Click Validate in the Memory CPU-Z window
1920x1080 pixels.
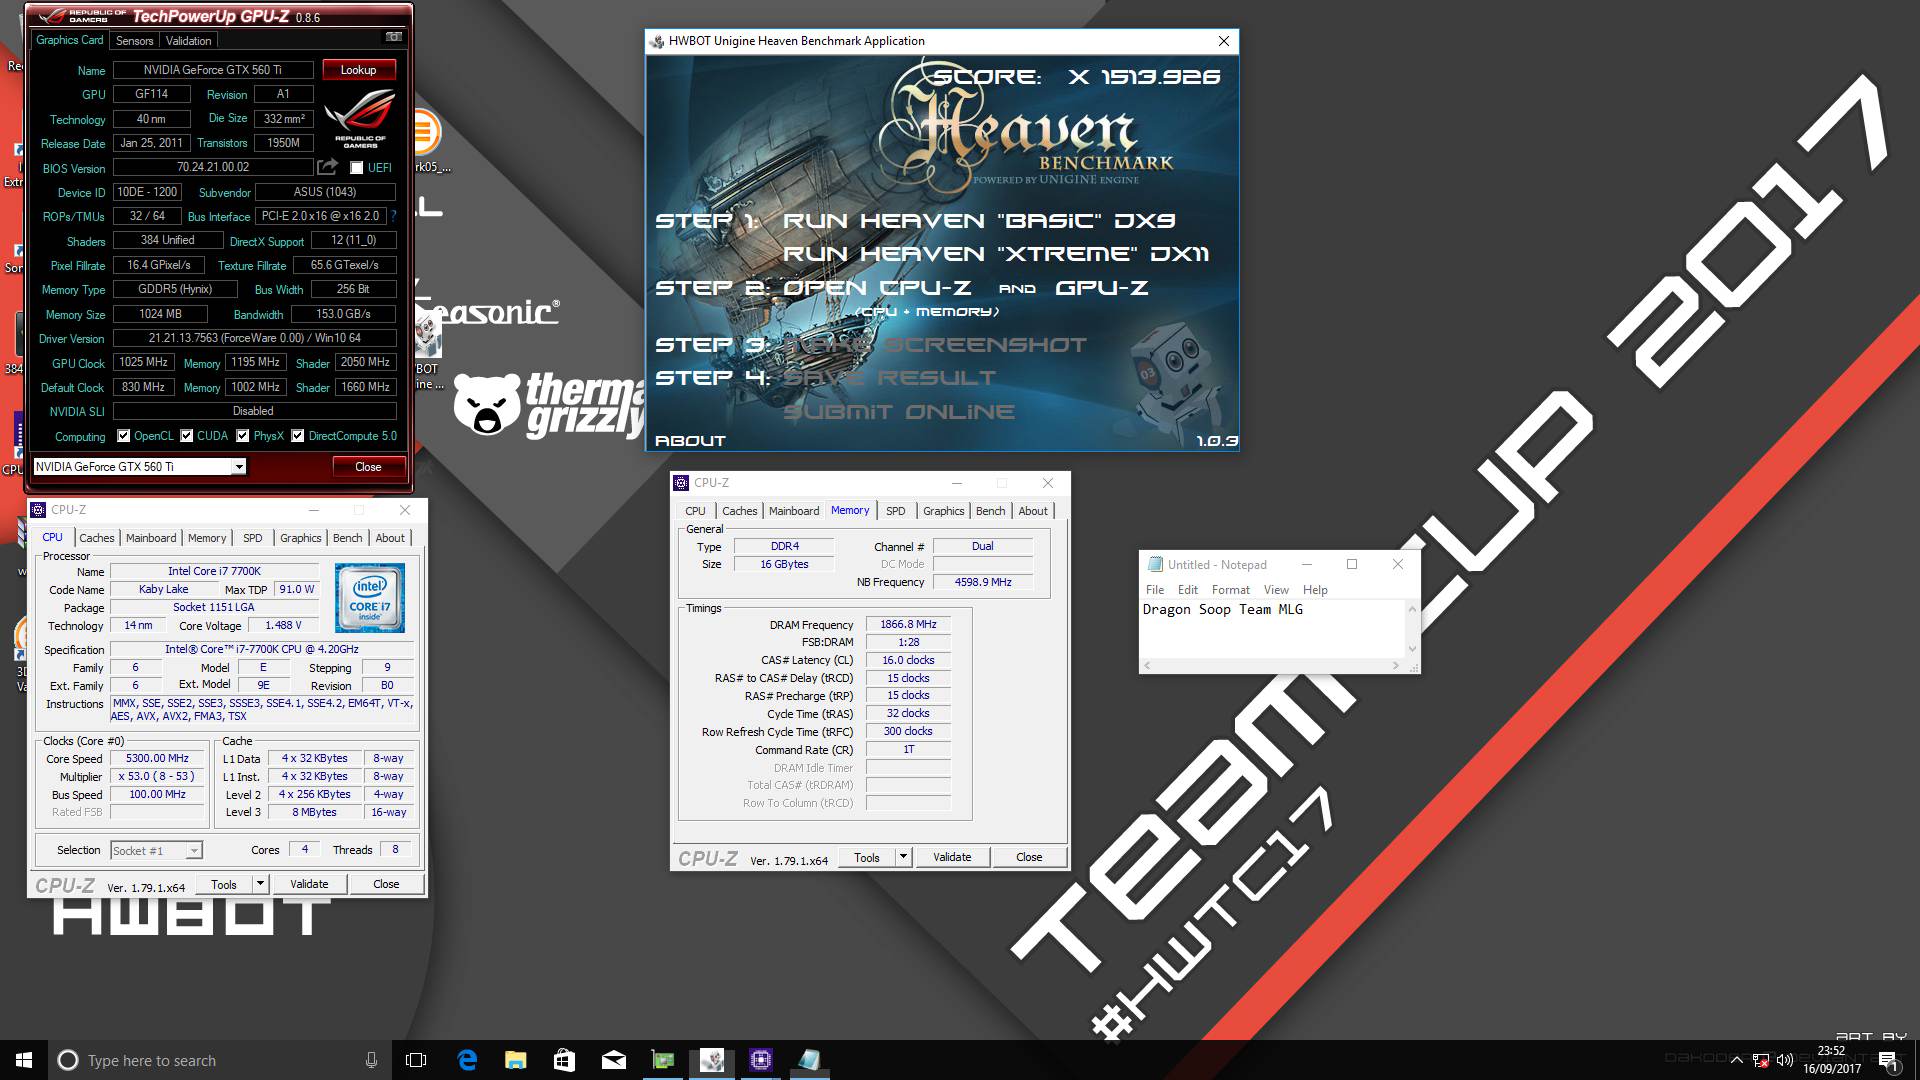pyautogui.click(x=952, y=857)
